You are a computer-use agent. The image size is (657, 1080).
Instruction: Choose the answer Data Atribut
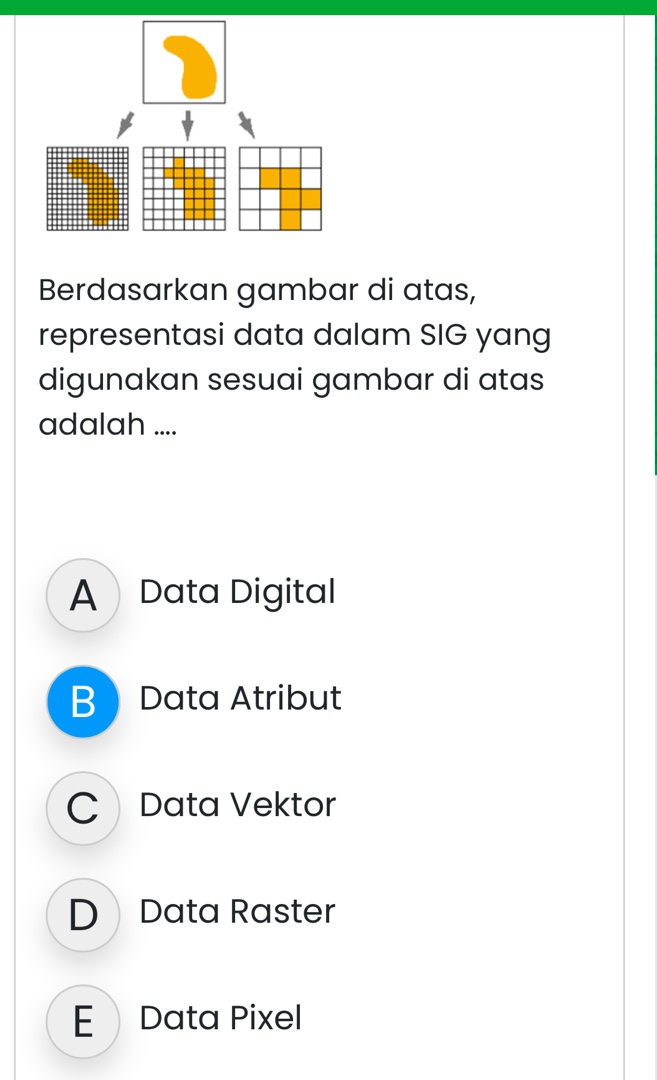(x=241, y=698)
